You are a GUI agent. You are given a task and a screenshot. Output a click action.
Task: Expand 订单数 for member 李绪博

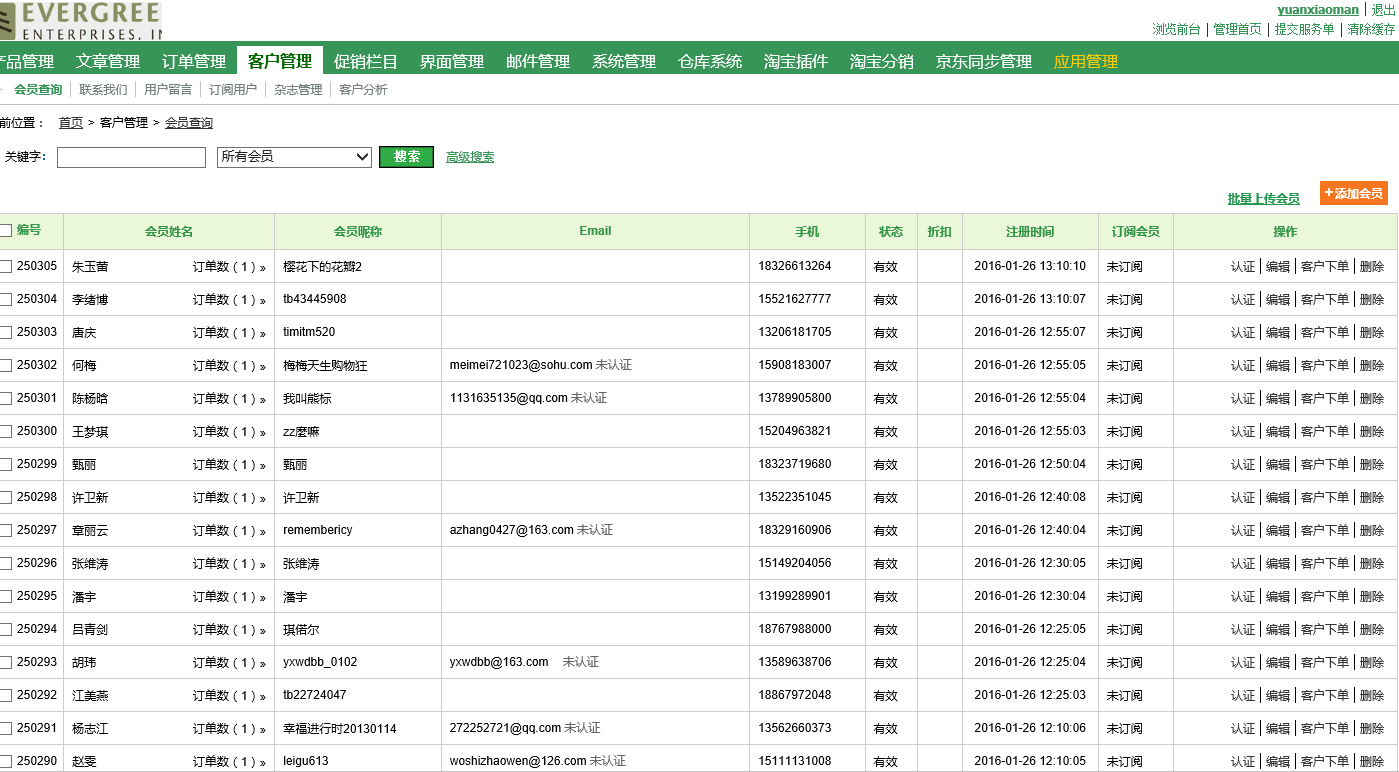229,300
